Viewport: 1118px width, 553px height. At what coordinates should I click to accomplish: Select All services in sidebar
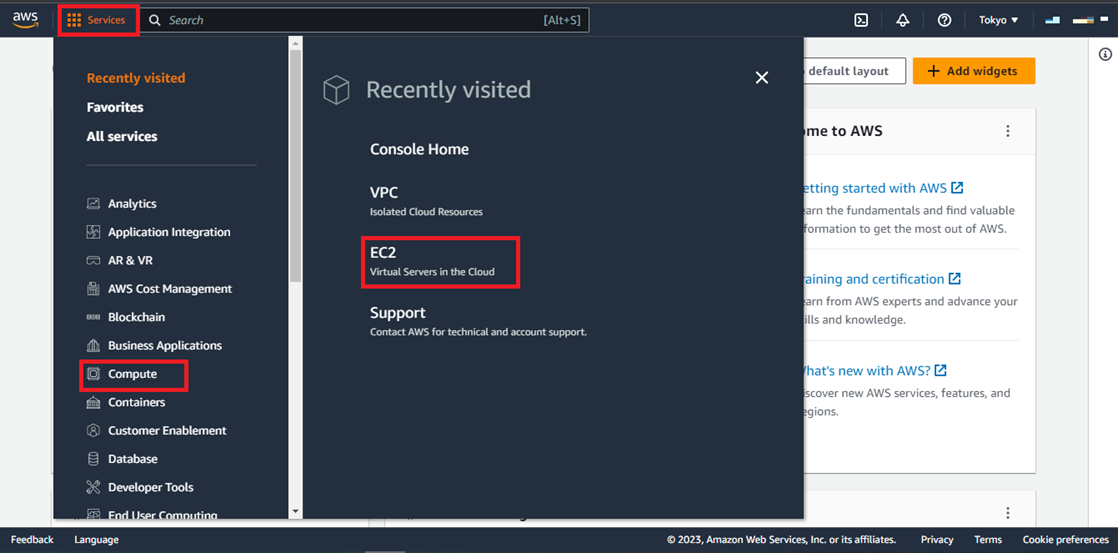122,136
